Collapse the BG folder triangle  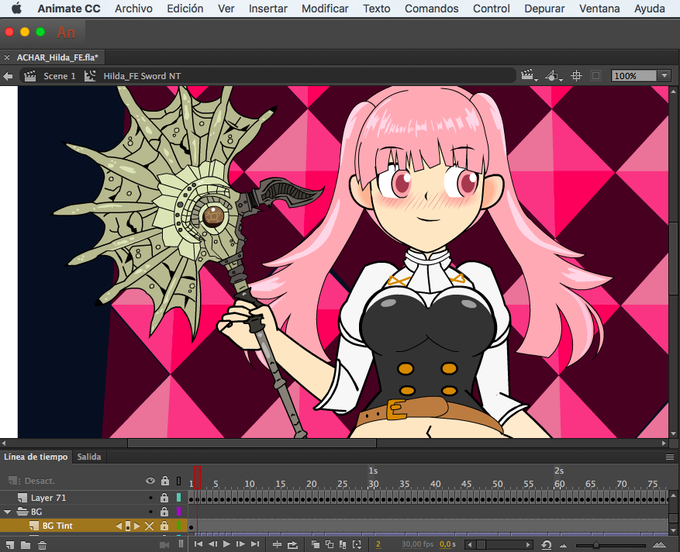(7, 512)
